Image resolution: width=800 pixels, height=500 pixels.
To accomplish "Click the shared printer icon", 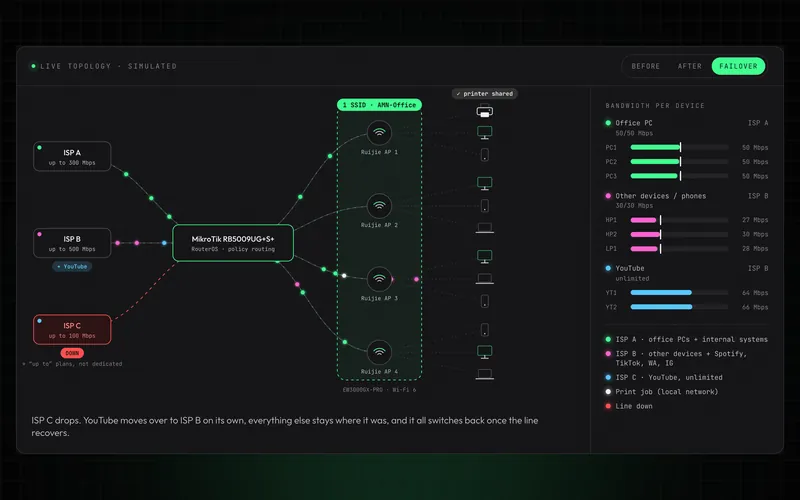I will 485,111.
